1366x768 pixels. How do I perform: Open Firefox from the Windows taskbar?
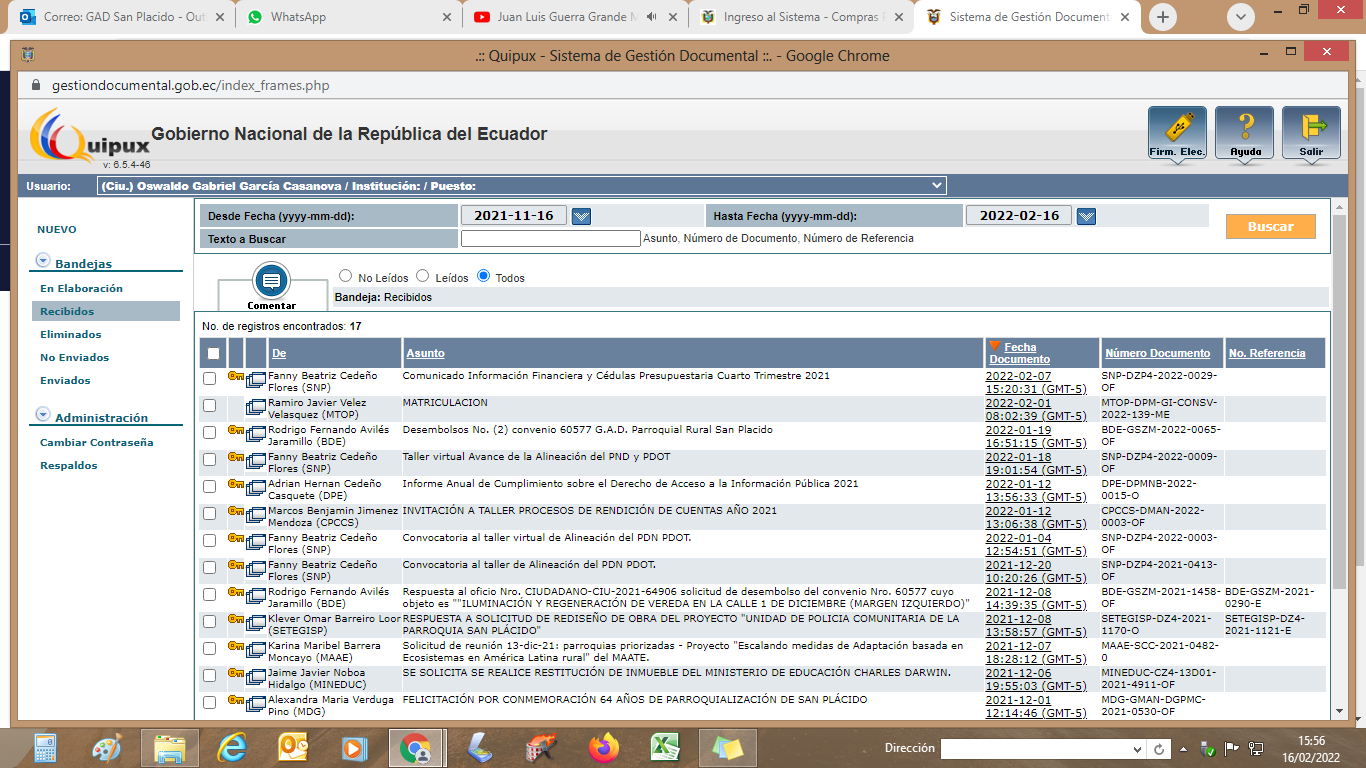603,747
